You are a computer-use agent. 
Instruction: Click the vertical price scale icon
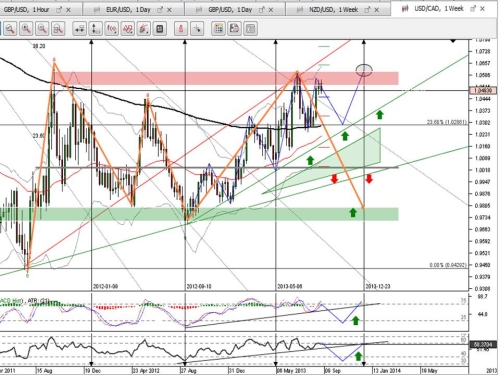point(96,29)
